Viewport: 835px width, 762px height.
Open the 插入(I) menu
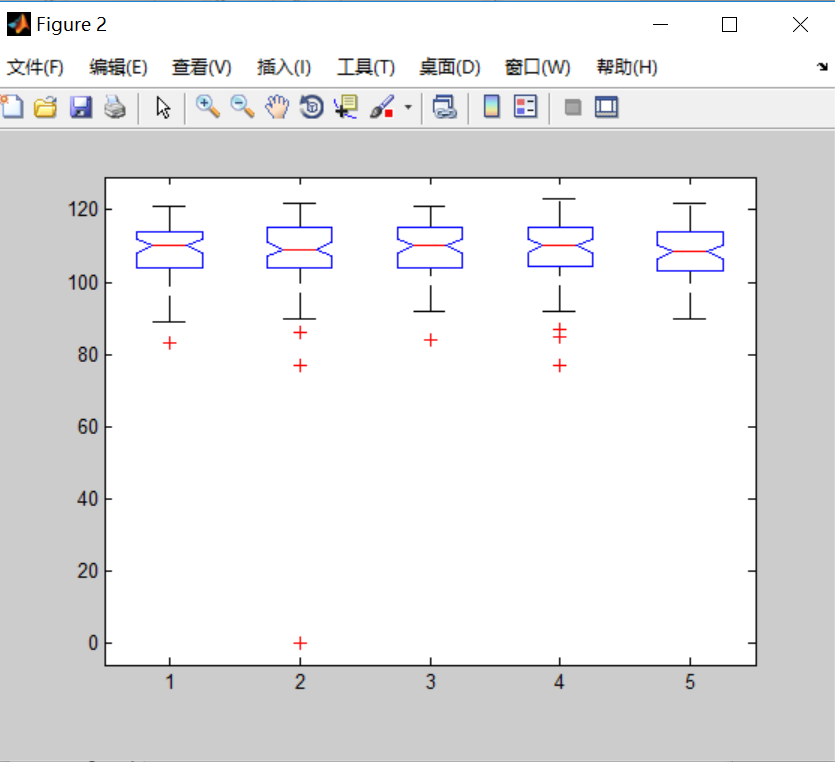click(x=283, y=67)
